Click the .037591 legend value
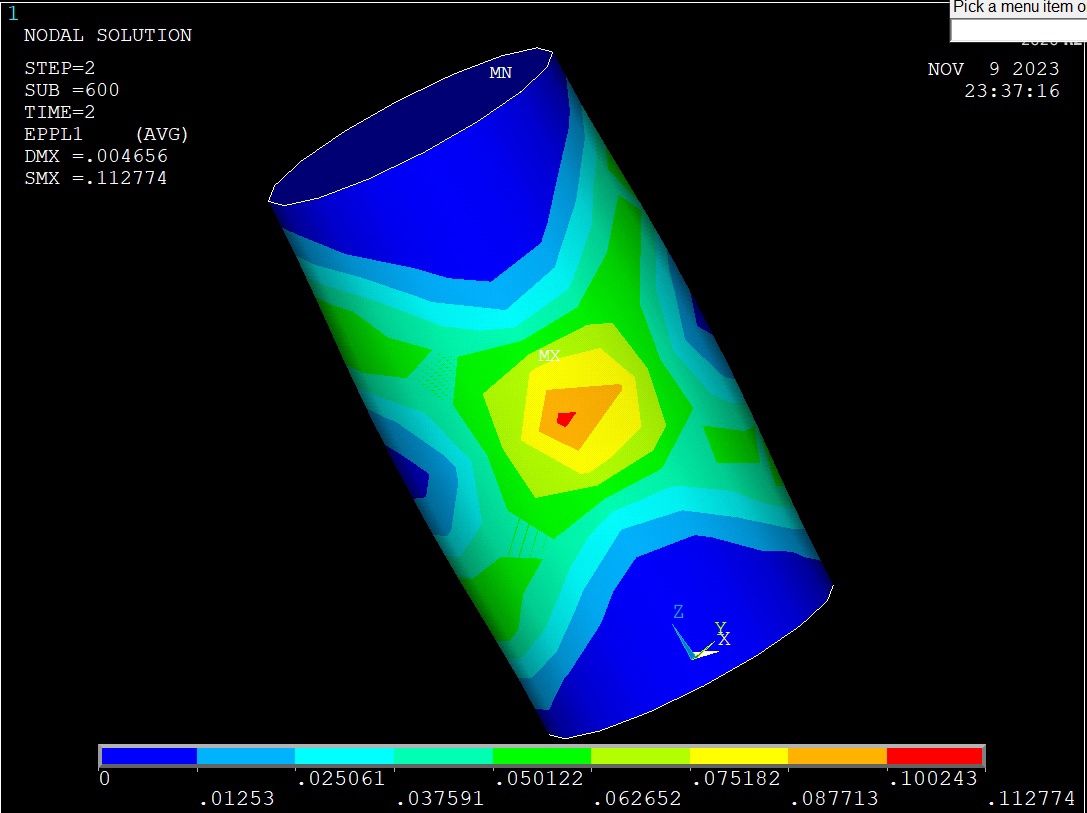The height and width of the screenshot is (813, 1087). [x=439, y=798]
